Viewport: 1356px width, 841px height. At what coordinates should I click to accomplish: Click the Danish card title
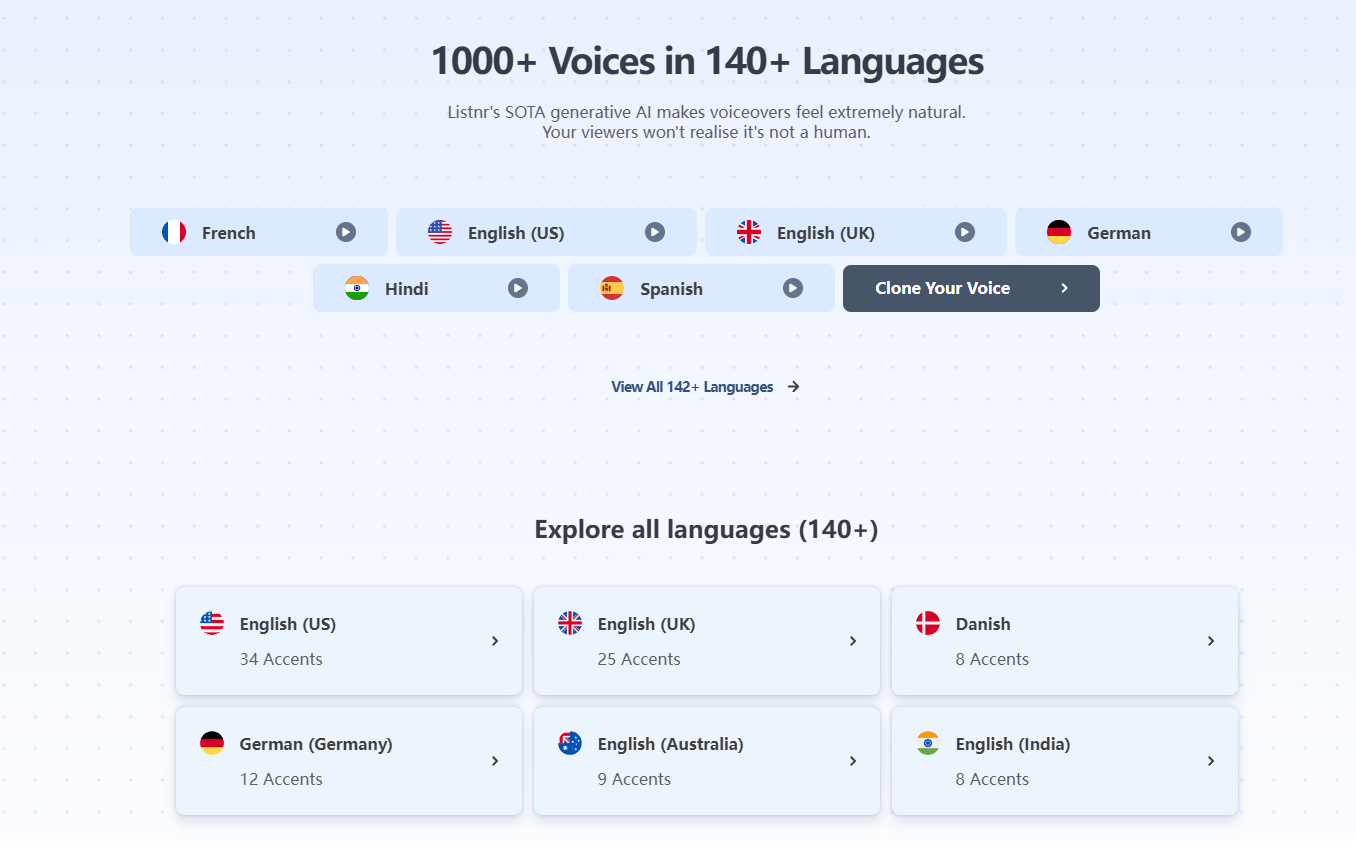(x=983, y=624)
